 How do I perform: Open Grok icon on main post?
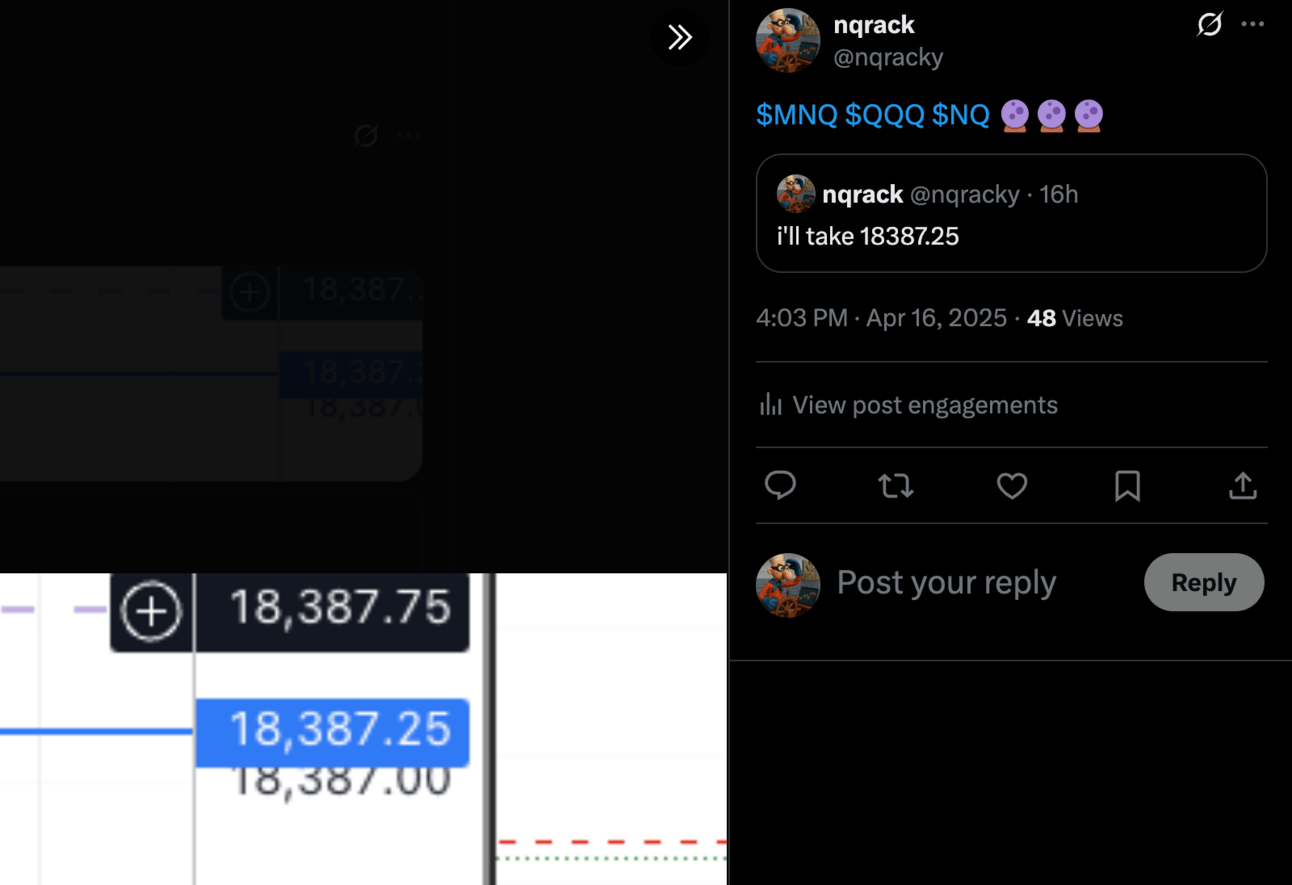pos(1210,25)
